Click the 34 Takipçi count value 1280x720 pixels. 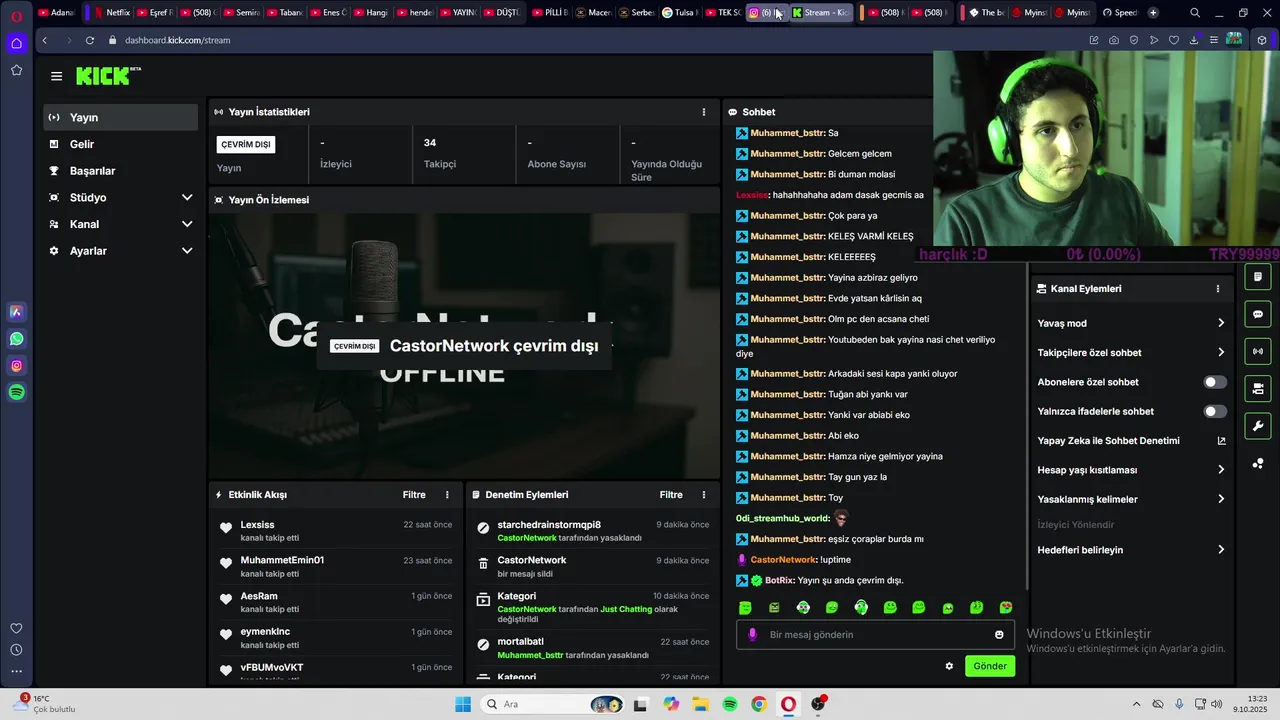click(430, 143)
